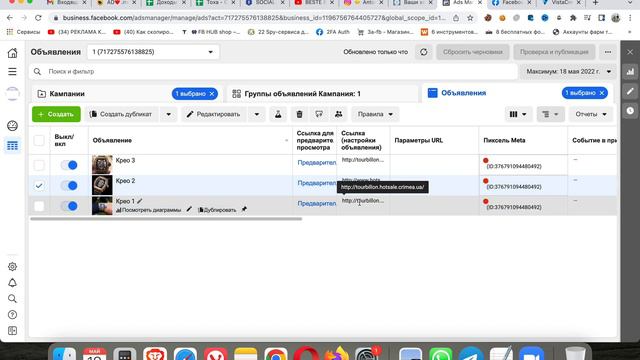The height and width of the screenshot is (360, 640).
Task: Open the notifications bell icon
Action: pyautogui.click(x=12, y=282)
